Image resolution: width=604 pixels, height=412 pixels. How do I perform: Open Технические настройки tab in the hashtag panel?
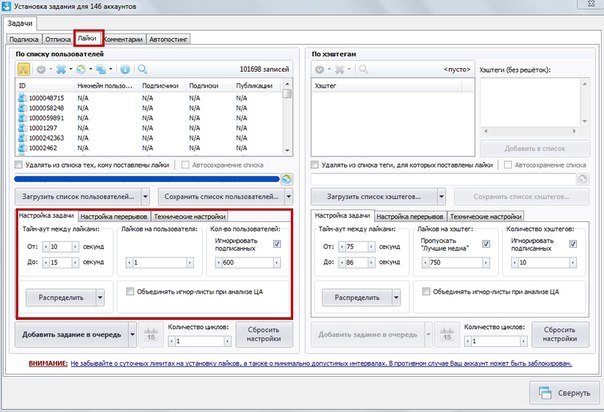486,217
